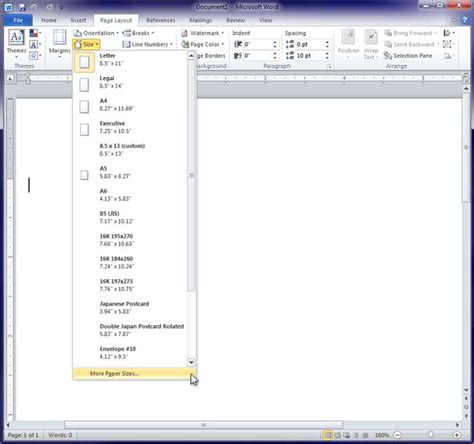Click the size list scroll-down arrow
This screenshot has width=474, height=444.
pos(191,362)
